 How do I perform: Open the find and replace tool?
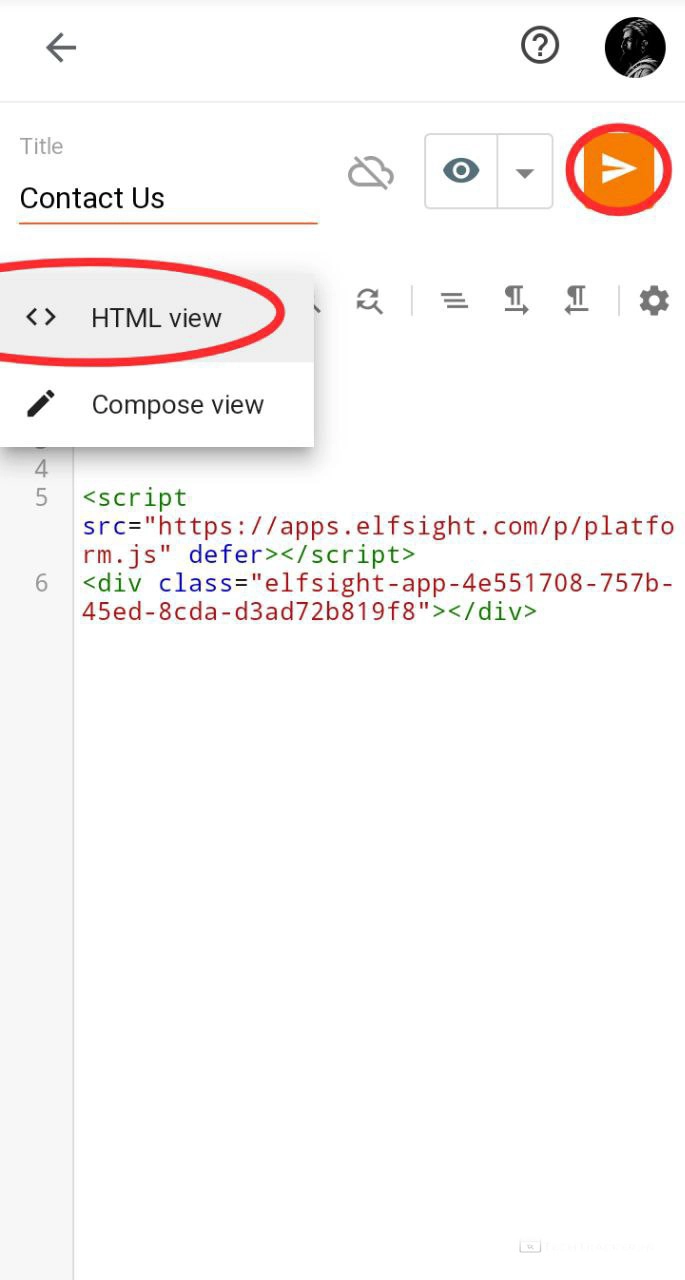pos(369,300)
